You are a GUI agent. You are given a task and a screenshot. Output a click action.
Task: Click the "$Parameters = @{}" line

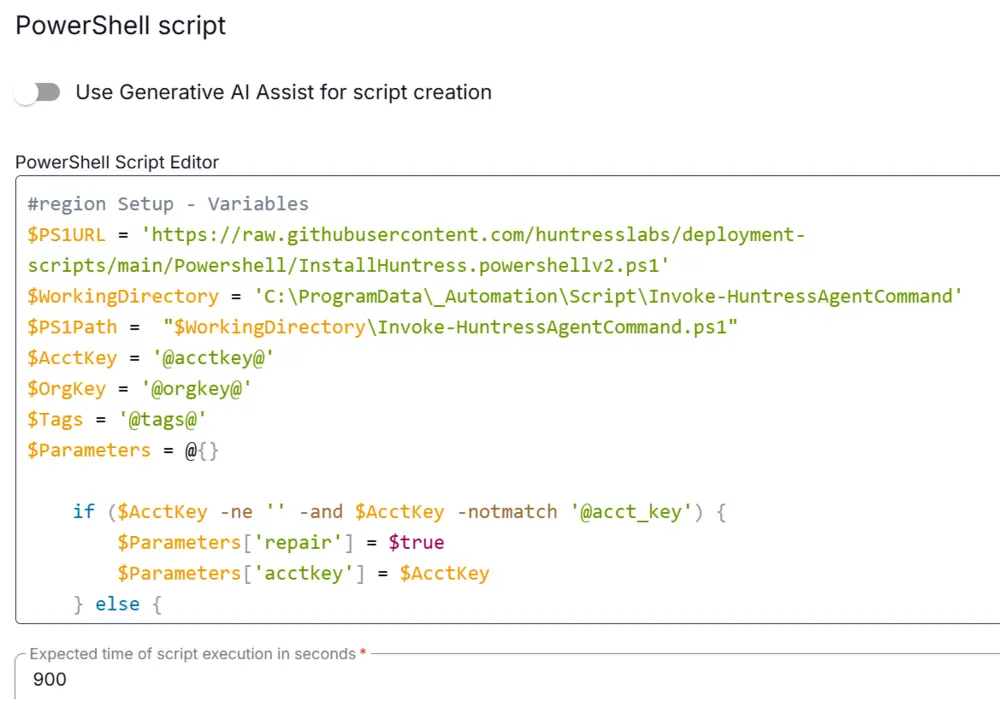pyautogui.click(x=123, y=450)
